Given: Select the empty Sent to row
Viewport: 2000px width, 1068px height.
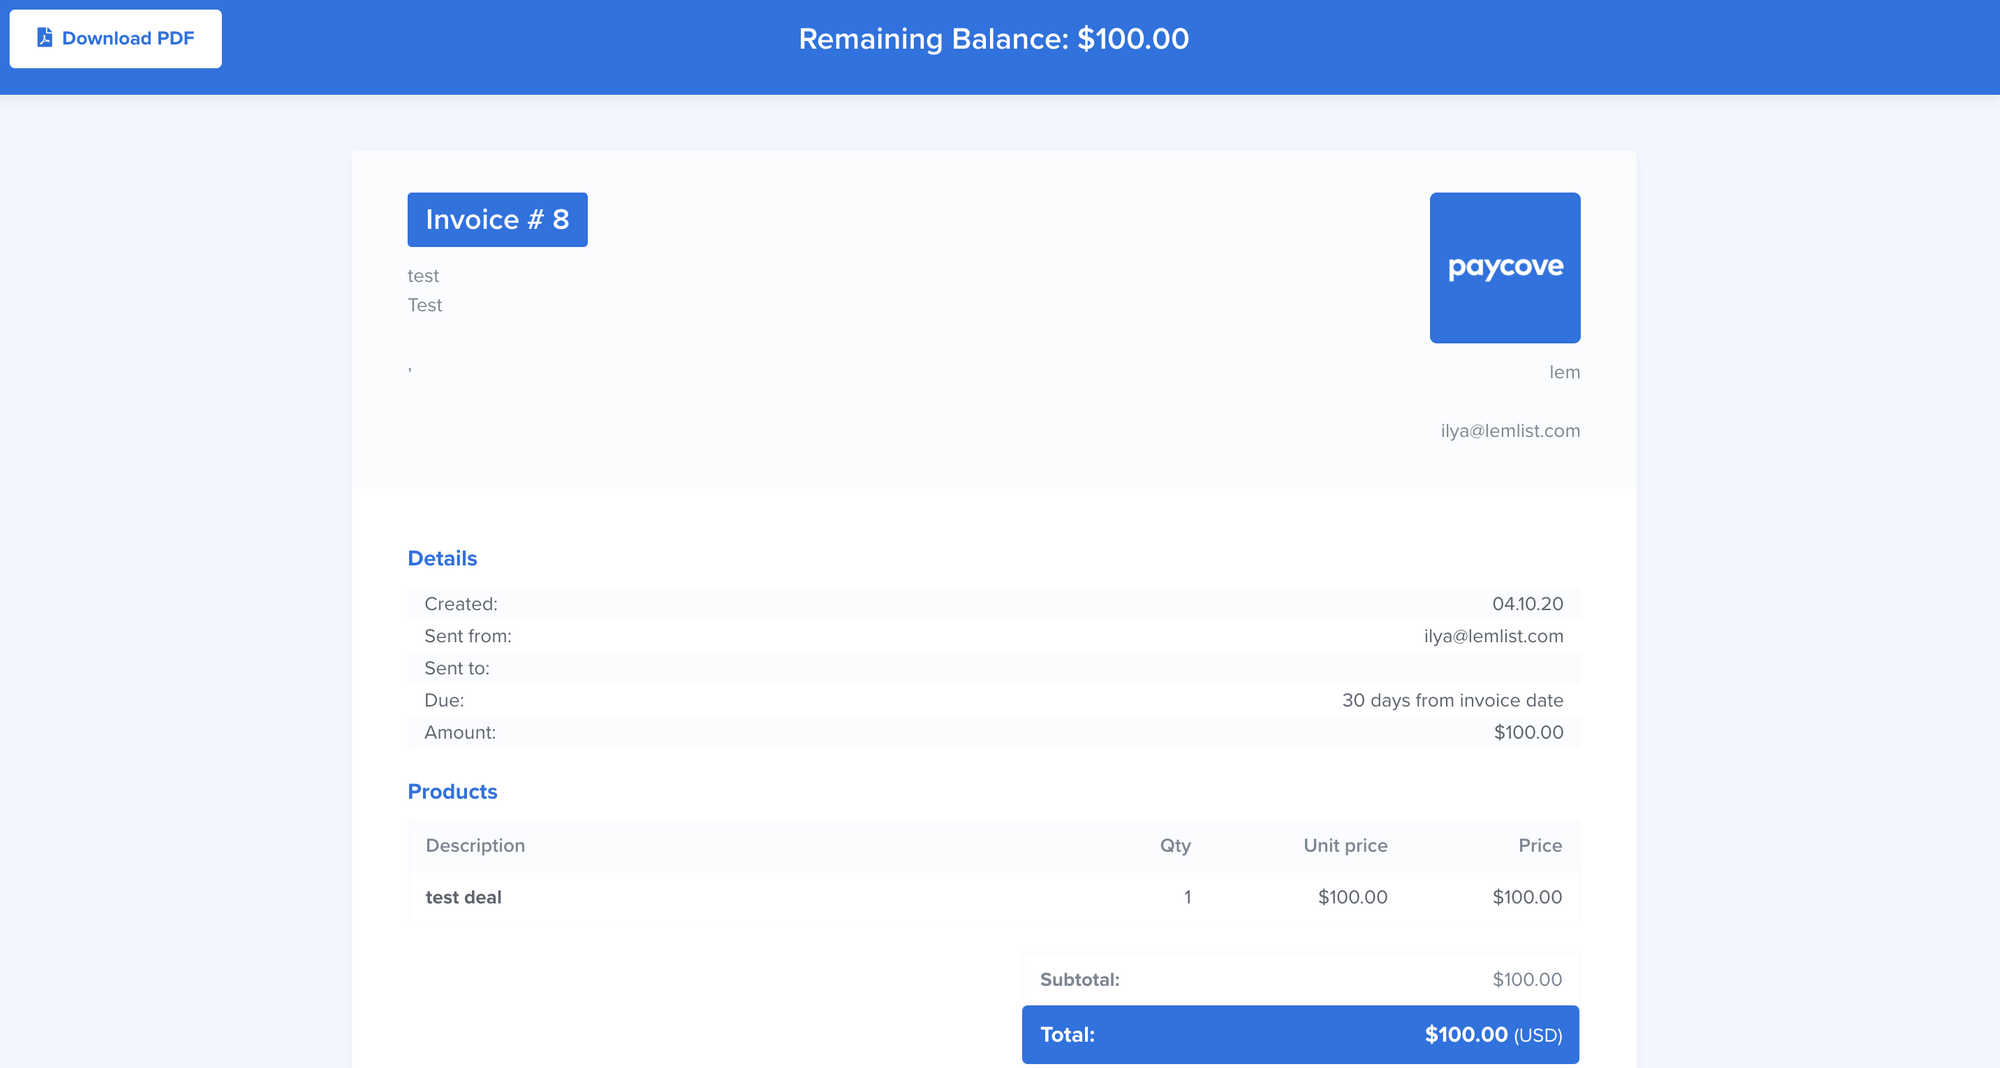Looking at the screenshot, I should (994, 668).
